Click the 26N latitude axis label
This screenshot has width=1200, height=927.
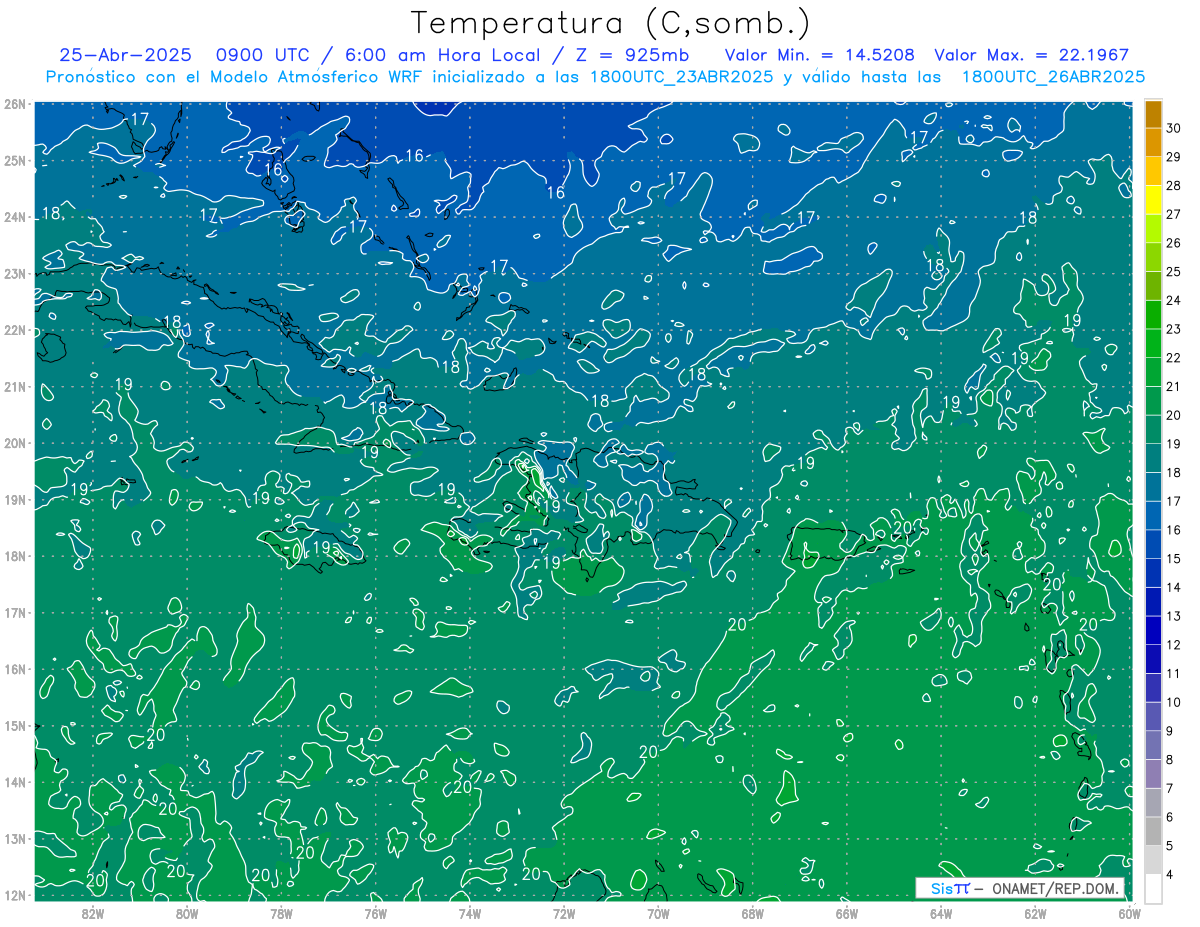pyautogui.click(x=14, y=104)
